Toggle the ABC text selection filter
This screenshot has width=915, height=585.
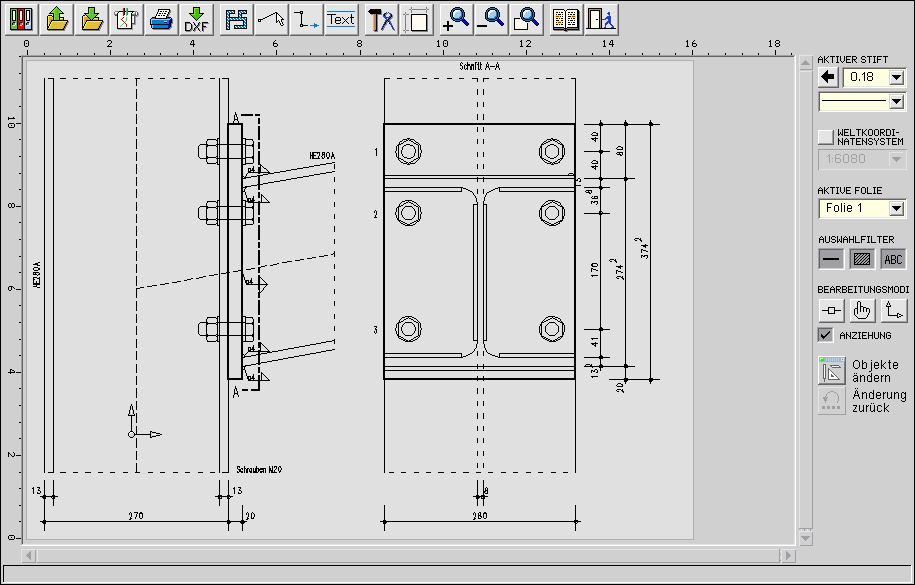893,259
